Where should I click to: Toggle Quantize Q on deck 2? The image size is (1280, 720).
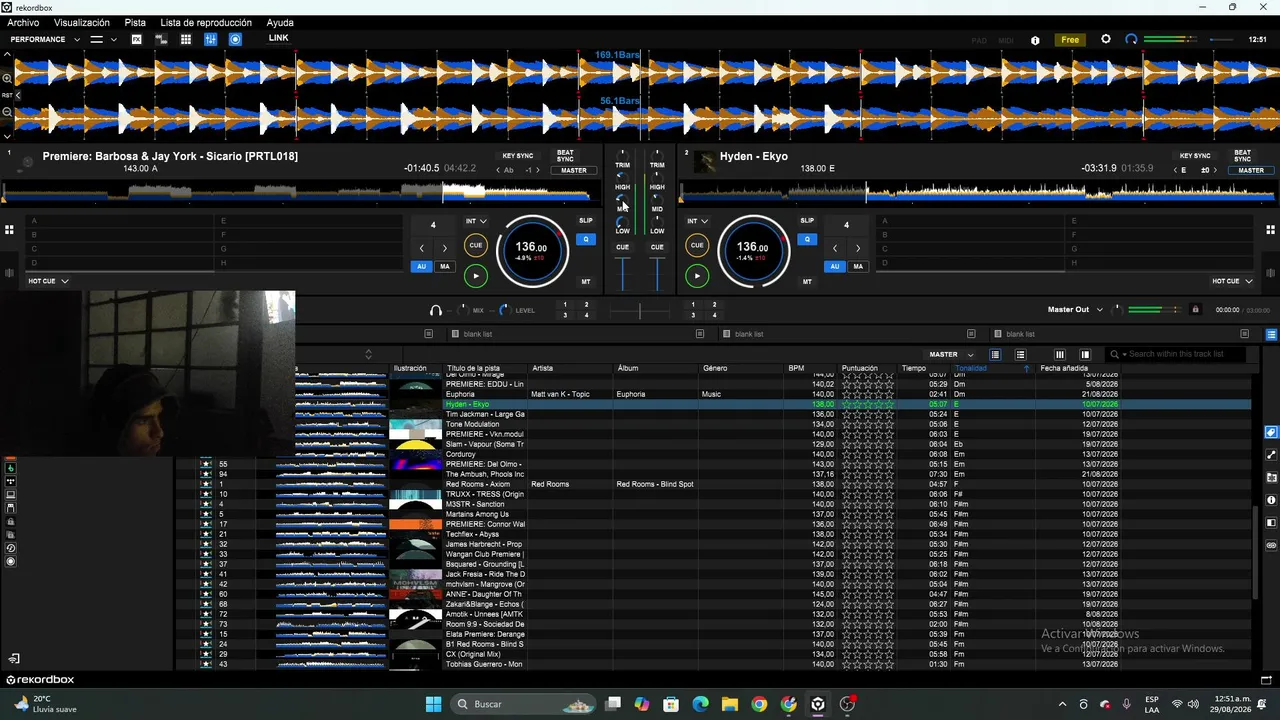pos(807,239)
